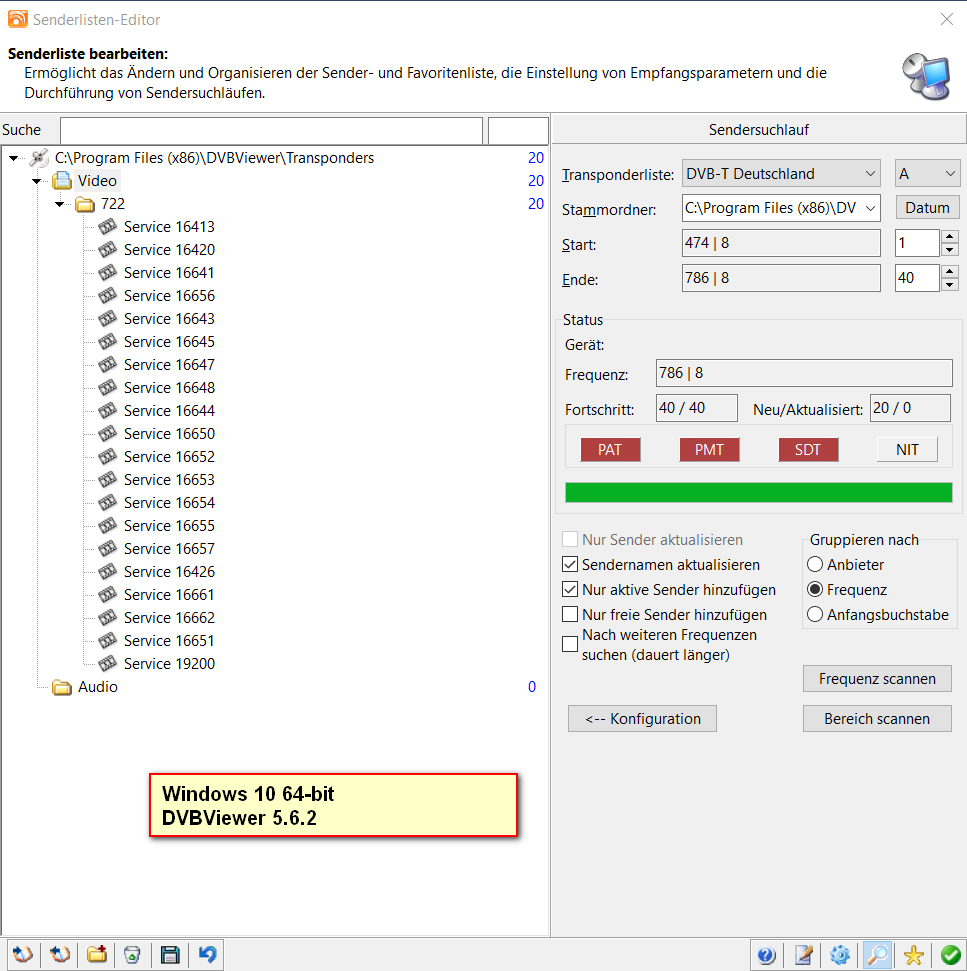Click the Neu/Aktualisiert field showing 20 / 0
This screenshot has width=967, height=971.
[x=911, y=408]
